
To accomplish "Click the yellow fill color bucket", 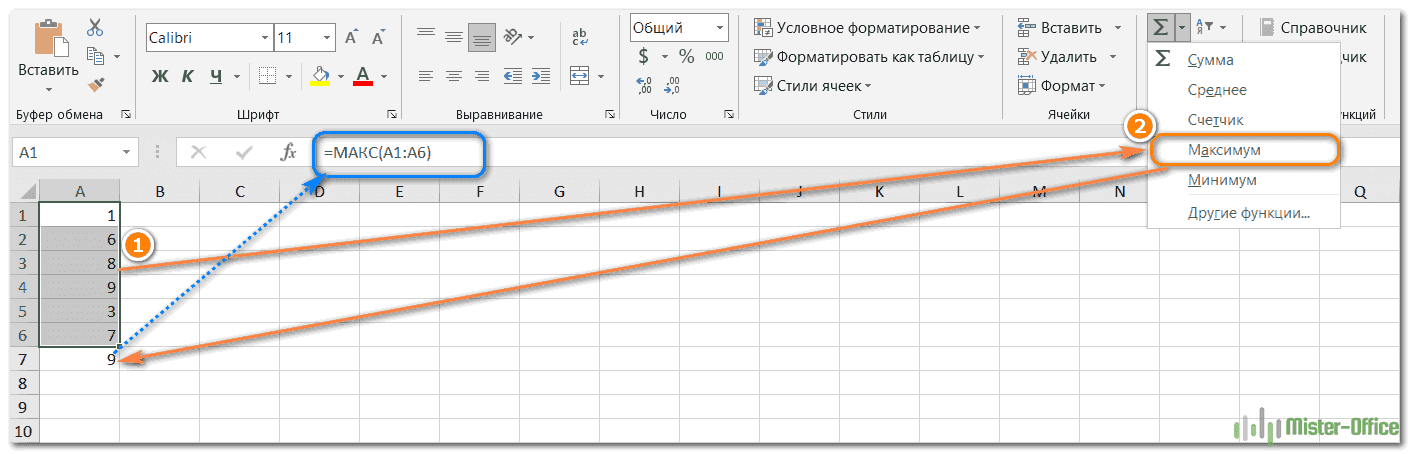I will coord(320,76).
